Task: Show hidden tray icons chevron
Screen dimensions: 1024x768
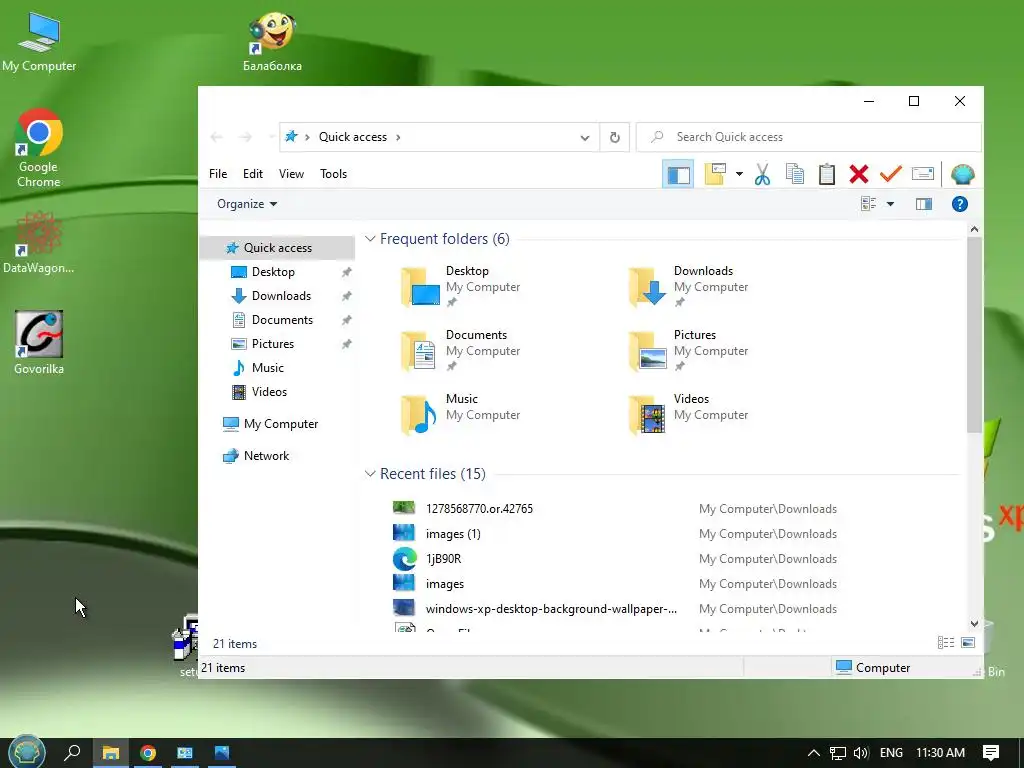Action: [814, 753]
